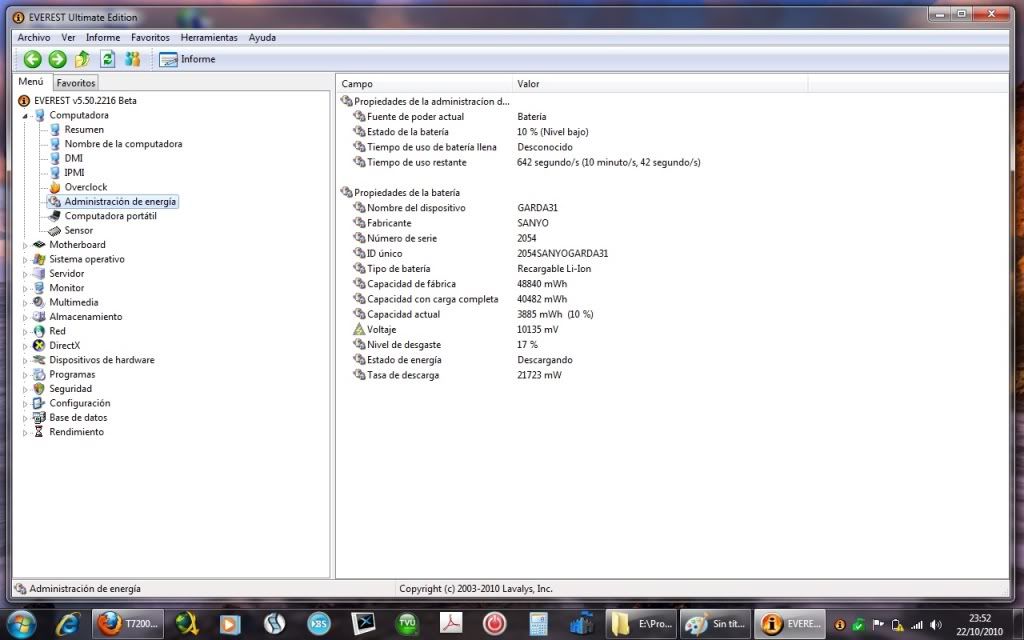This screenshot has width=1024, height=640.
Task: Expand the Multimedia tree node
Action: click(25, 303)
